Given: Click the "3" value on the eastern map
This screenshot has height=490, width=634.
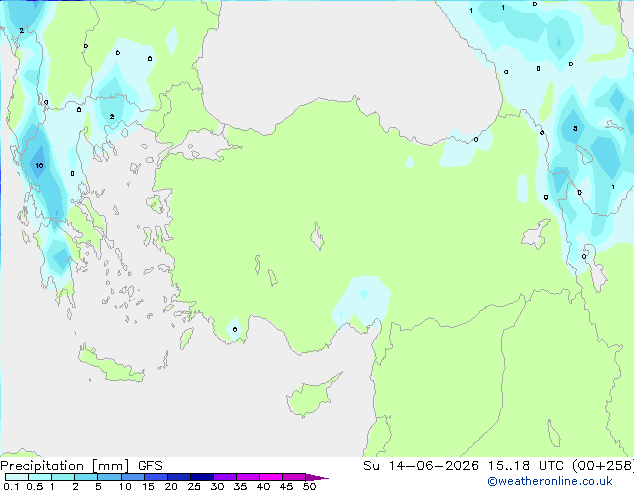Looking at the screenshot, I should click(575, 129).
